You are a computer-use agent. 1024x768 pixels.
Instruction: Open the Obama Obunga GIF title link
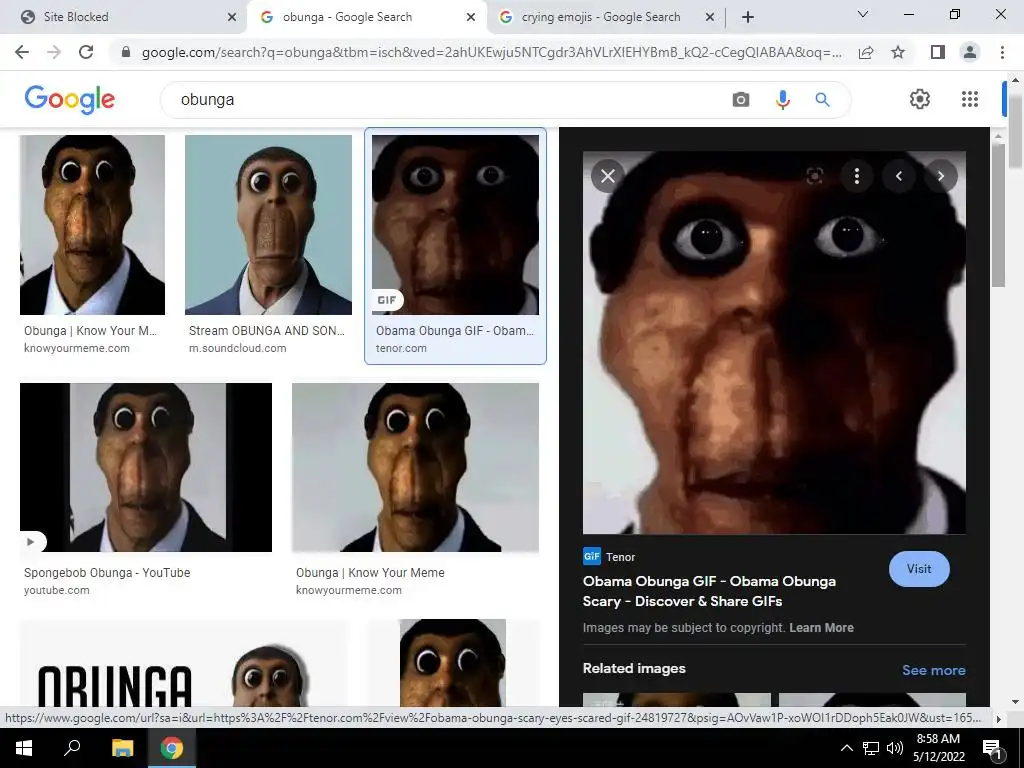click(709, 591)
